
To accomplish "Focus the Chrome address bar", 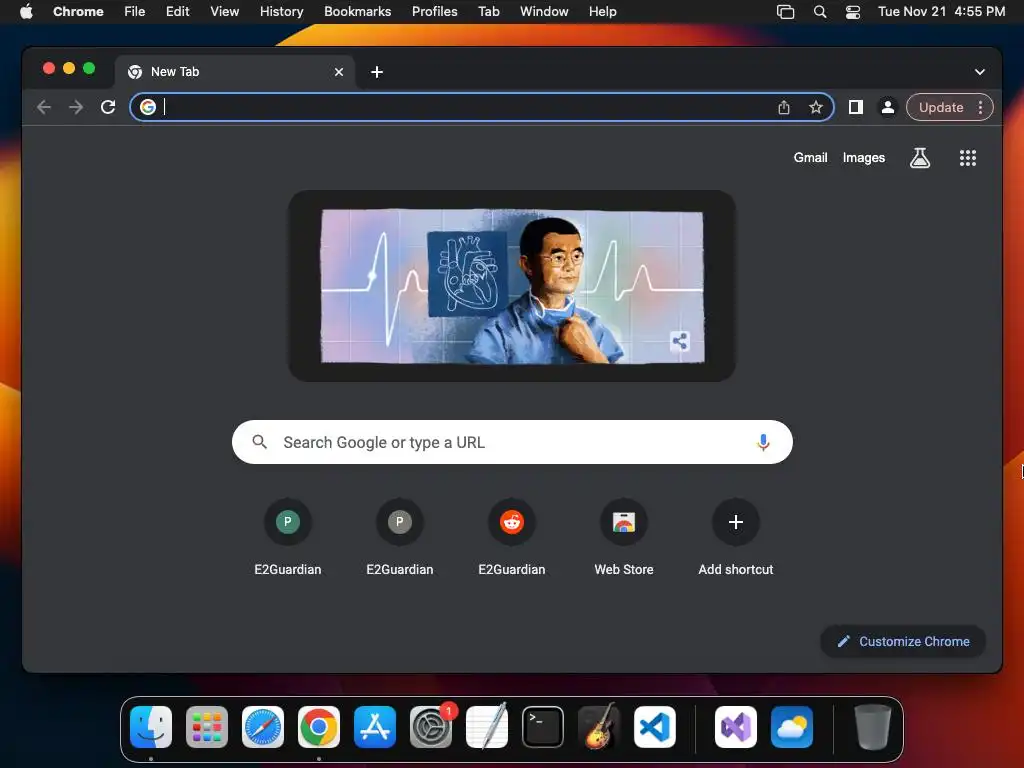I will pos(482,107).
